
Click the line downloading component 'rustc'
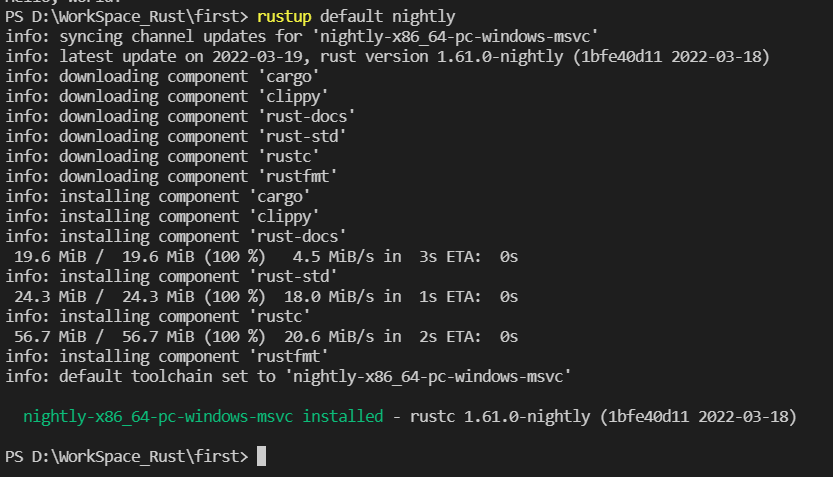tap(162, 157)
